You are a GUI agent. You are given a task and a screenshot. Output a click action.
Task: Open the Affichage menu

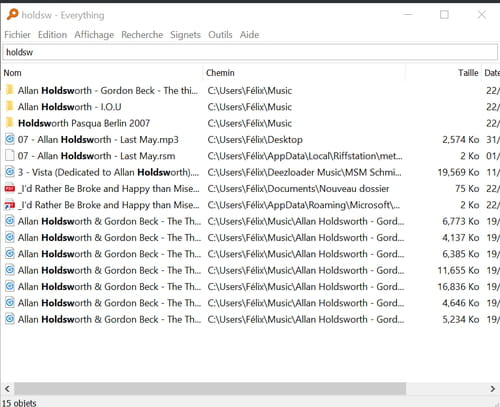[94, 35]
